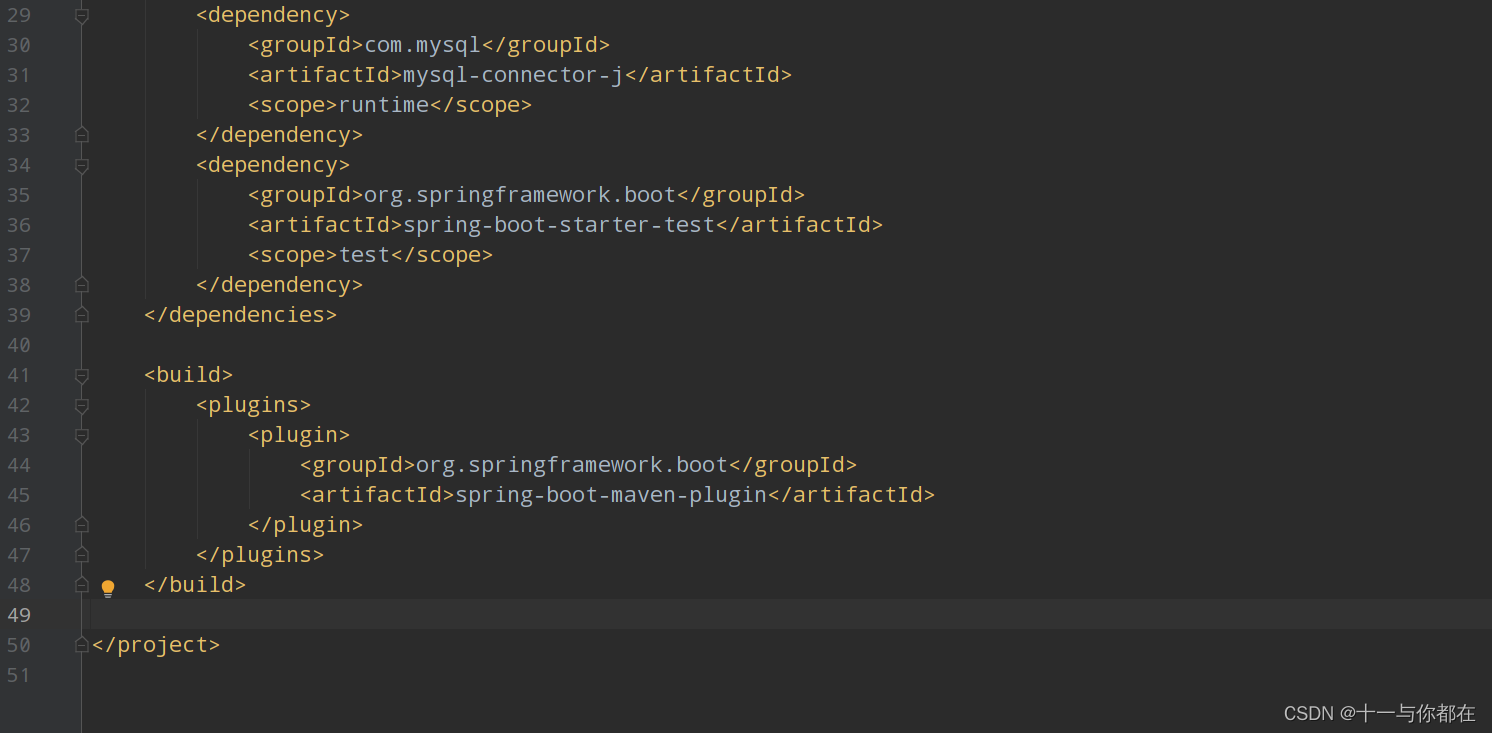Click the runtime scope value
This screenshot has height=733, width=1492.
click(x=383, y=104)
